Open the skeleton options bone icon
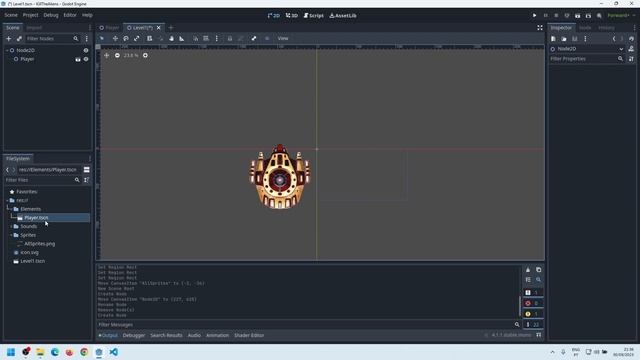 pos(254,38)
